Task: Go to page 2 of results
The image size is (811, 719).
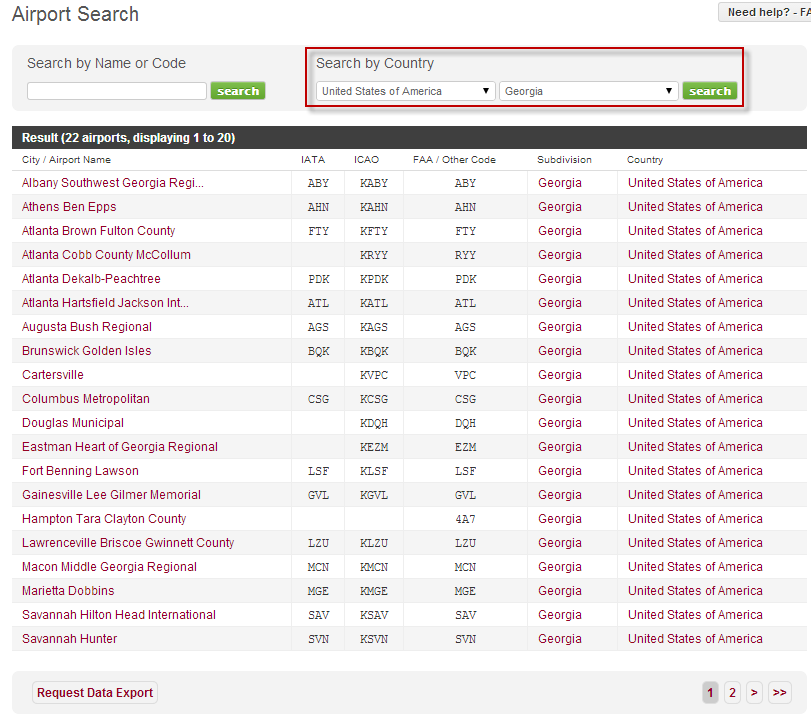Action: [x=732, y=693]
